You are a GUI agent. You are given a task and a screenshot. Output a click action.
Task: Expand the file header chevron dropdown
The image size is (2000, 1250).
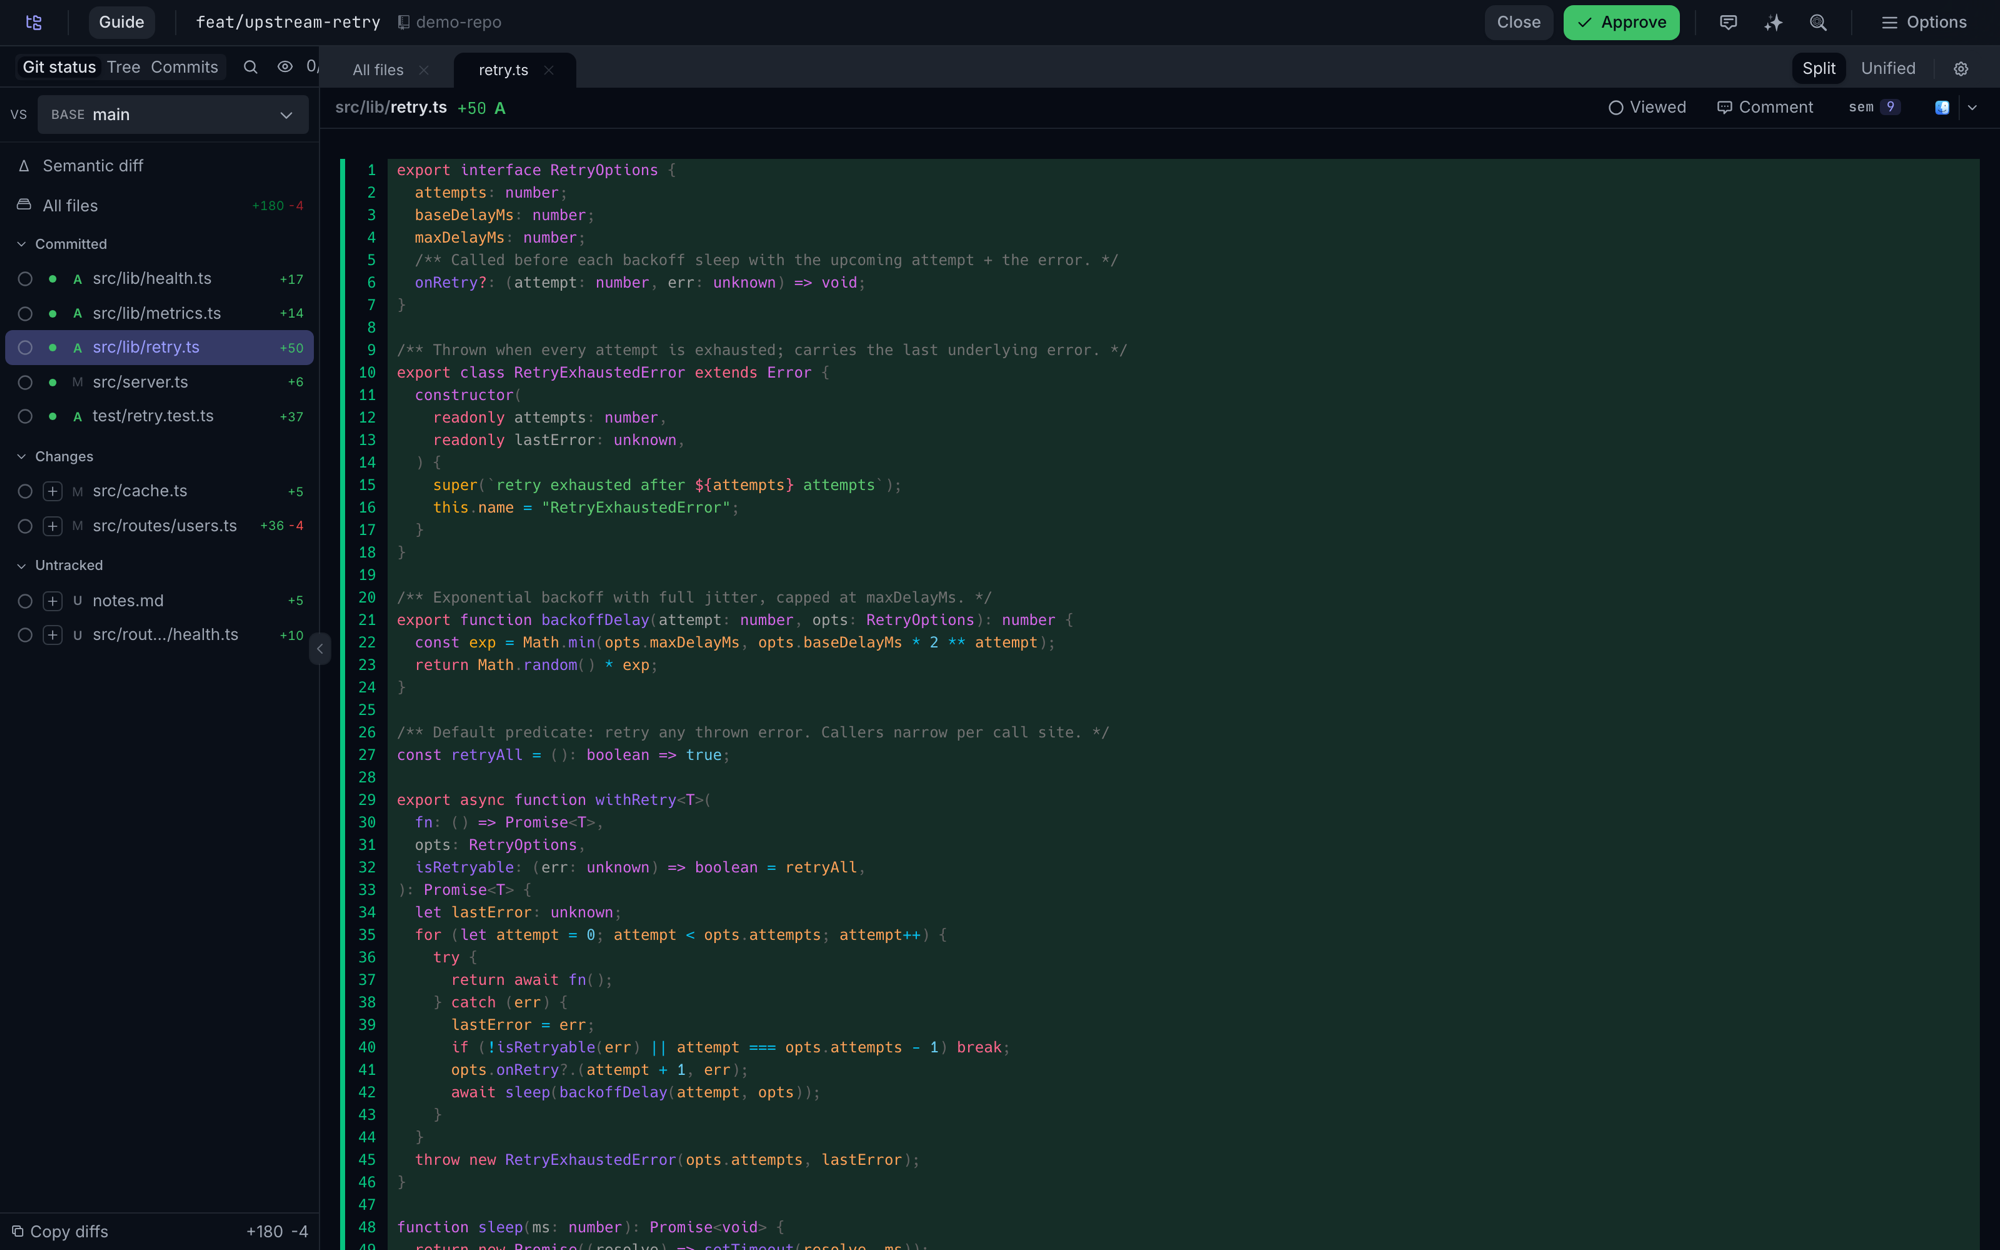[1972, 107]
